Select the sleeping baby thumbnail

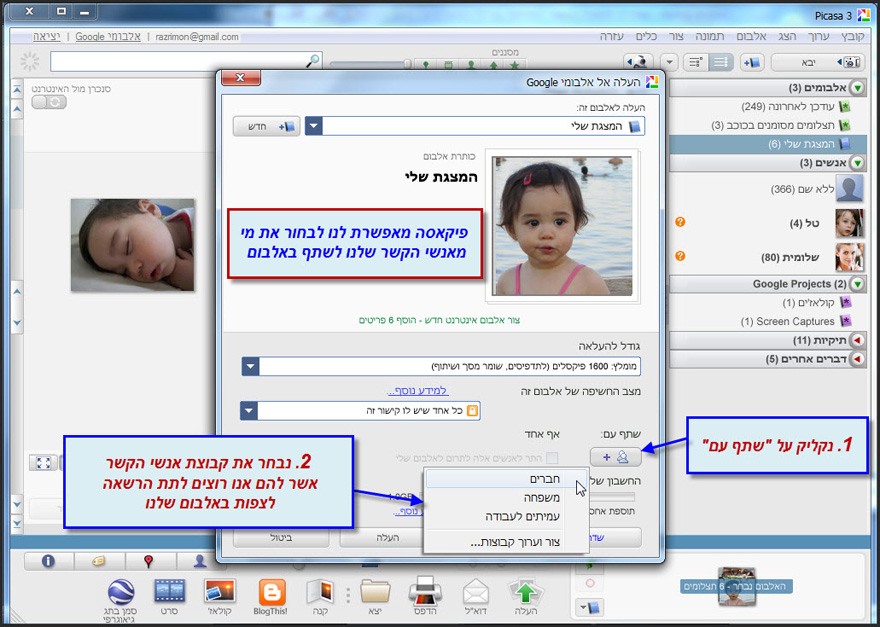click(132, 244)
